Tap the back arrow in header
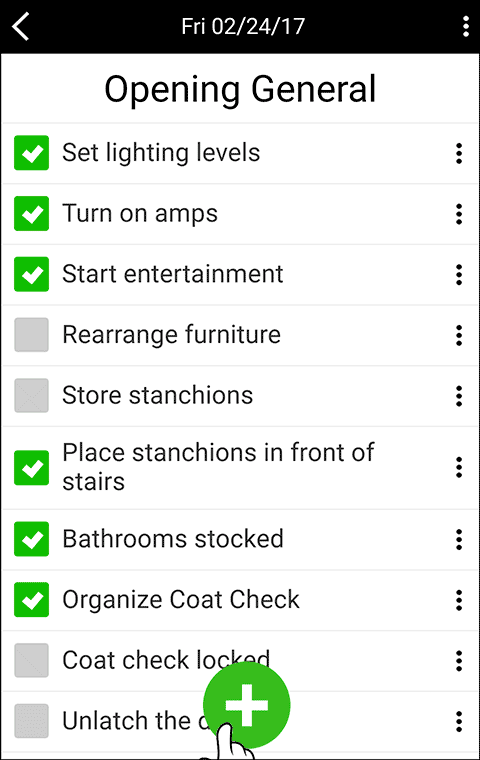The image size is (480, 760). (21, 26)
